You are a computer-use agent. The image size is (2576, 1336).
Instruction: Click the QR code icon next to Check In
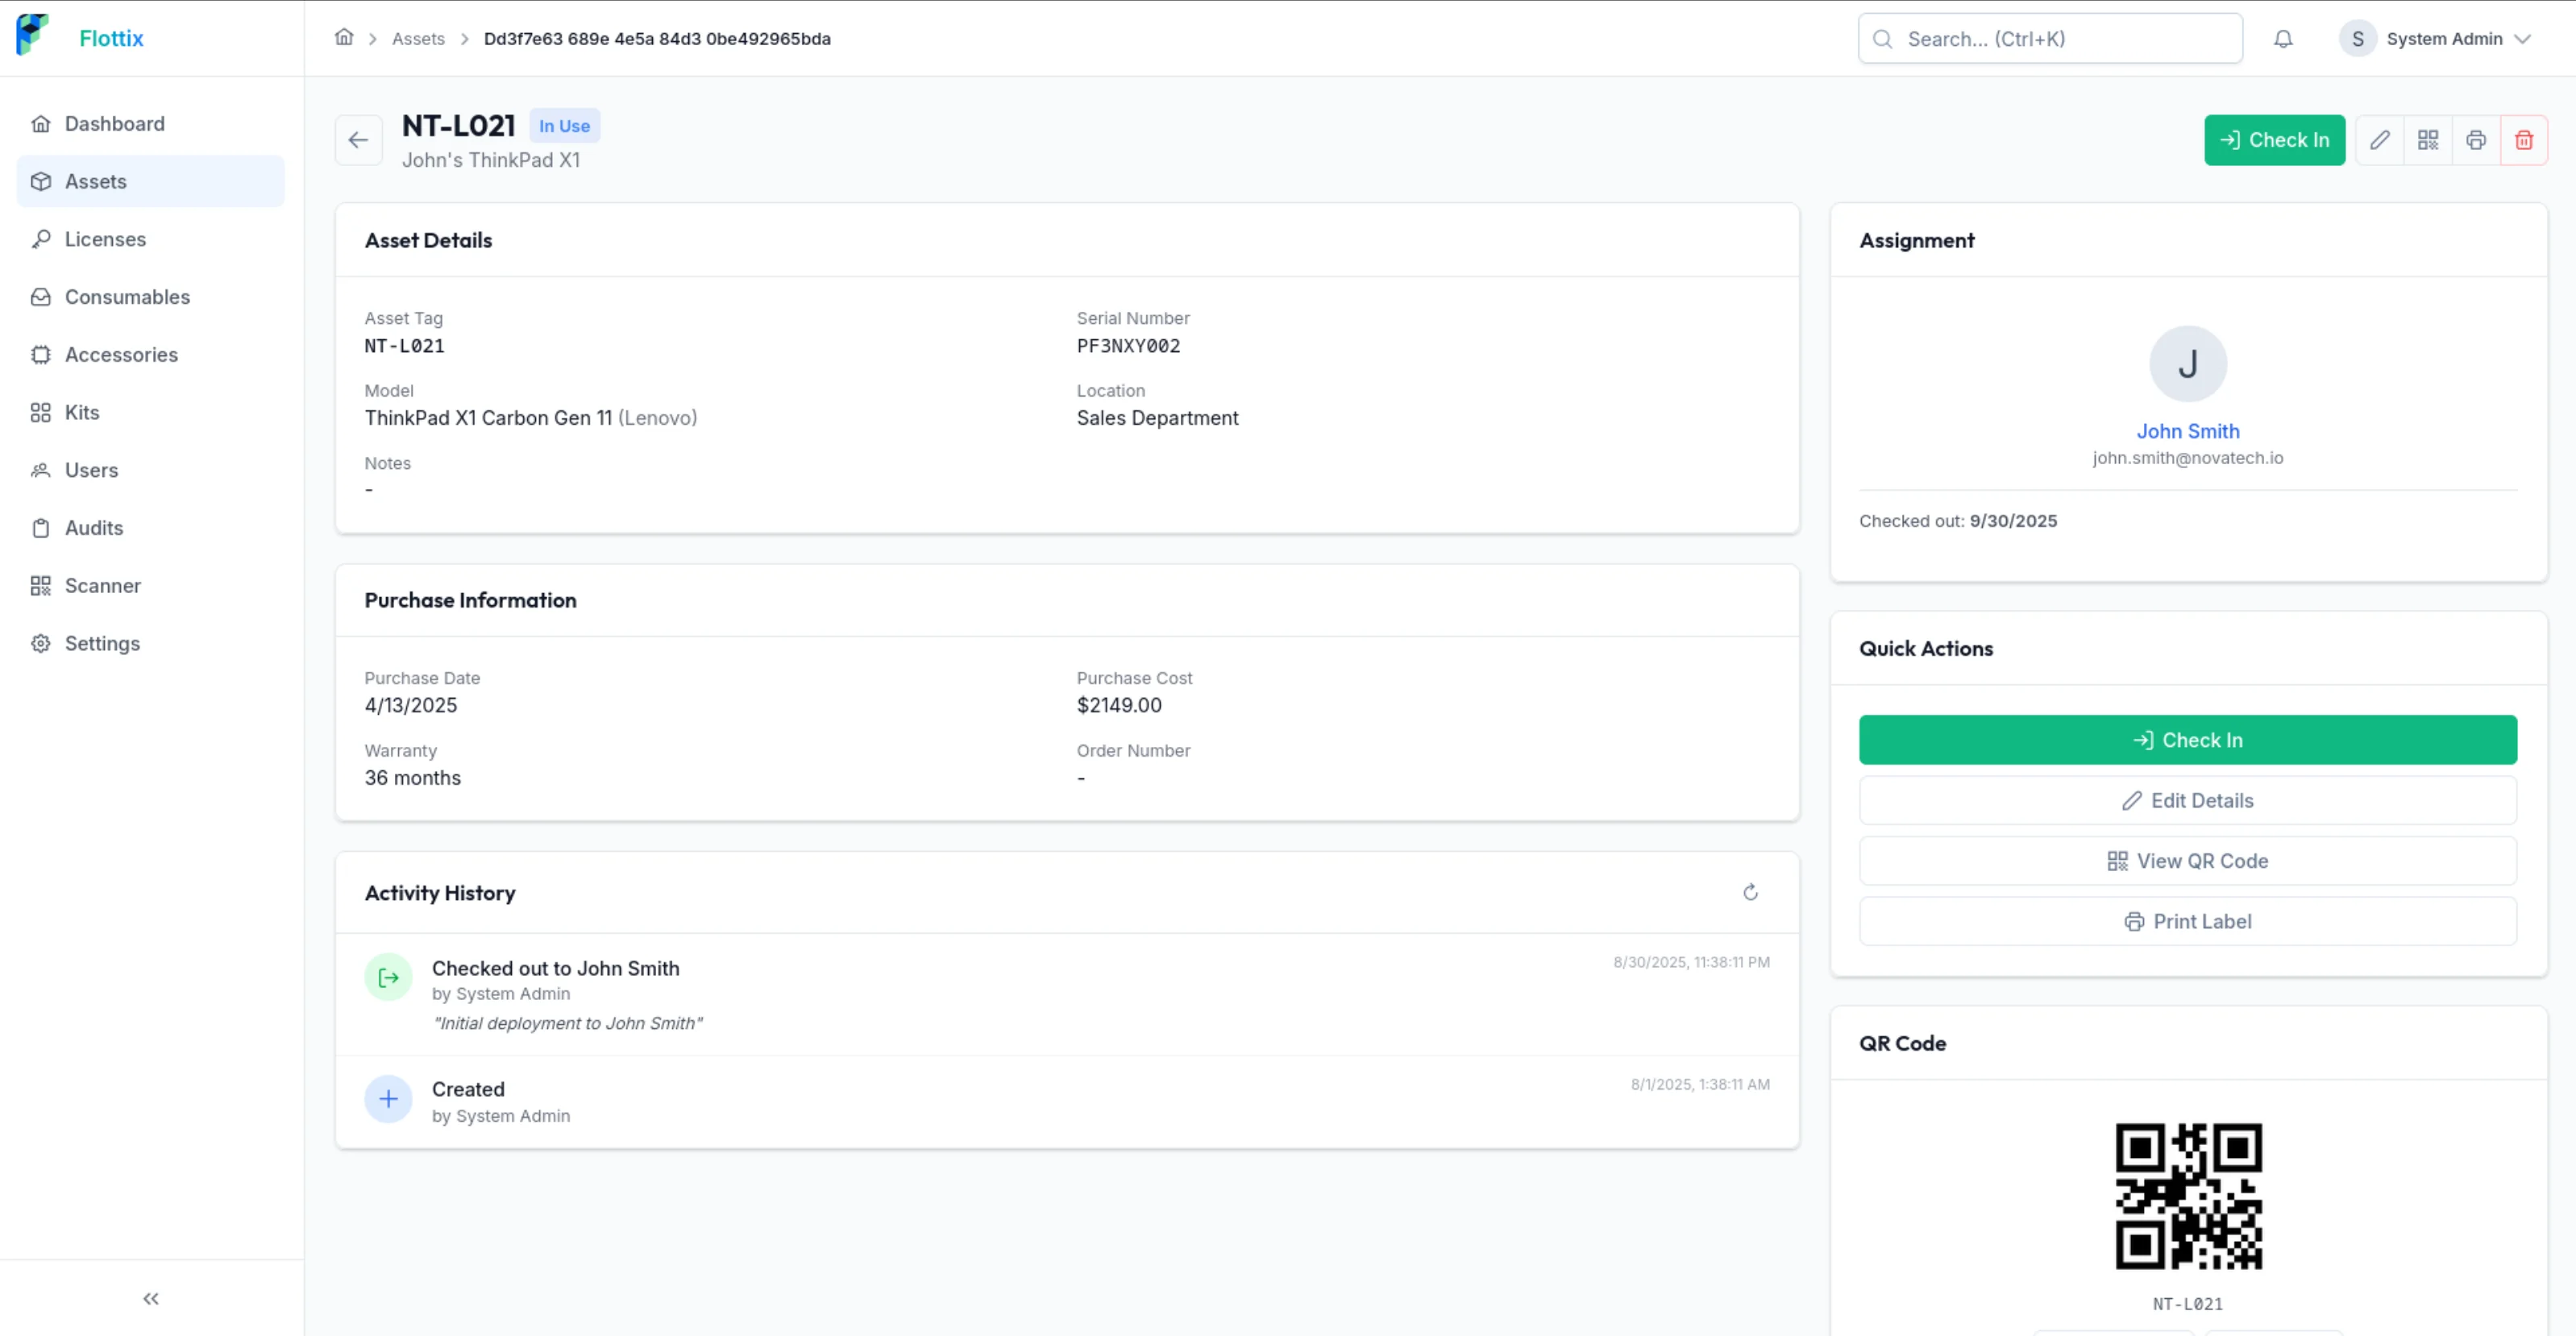2428,140
